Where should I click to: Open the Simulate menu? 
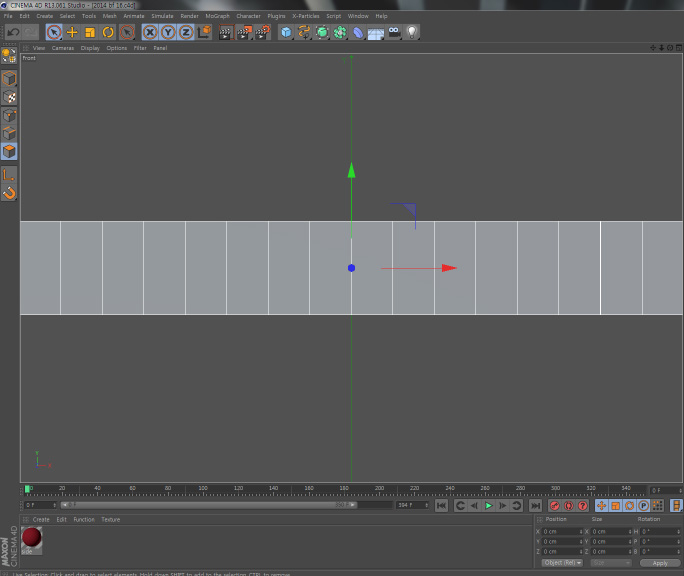pos(162,16)
